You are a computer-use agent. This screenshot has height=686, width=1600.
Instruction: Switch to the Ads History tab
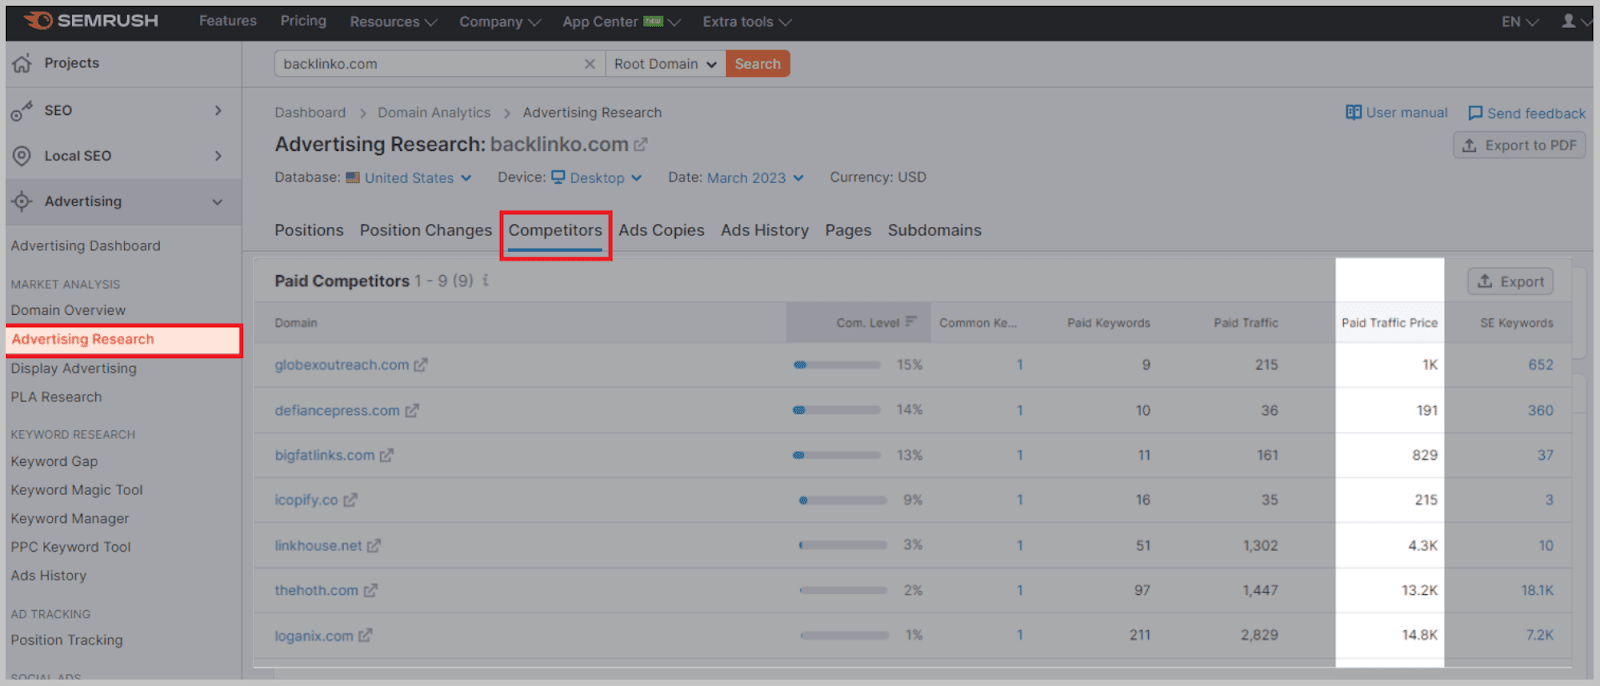[x=765, y=230]
